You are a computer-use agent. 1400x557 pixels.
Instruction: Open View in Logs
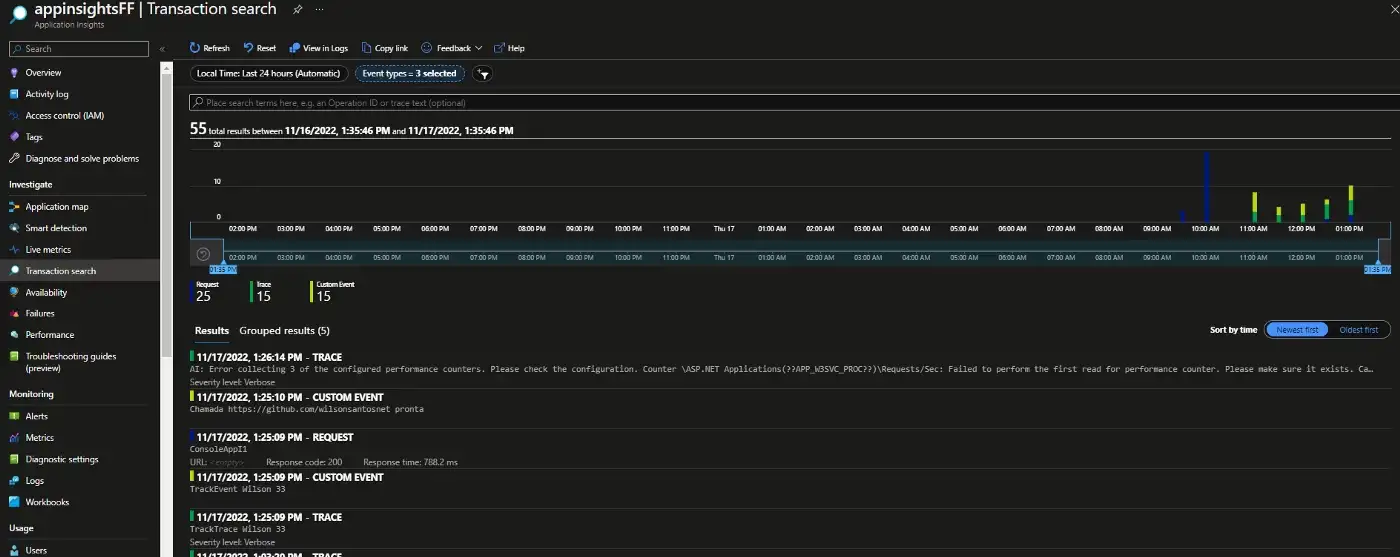pos(319,48)
